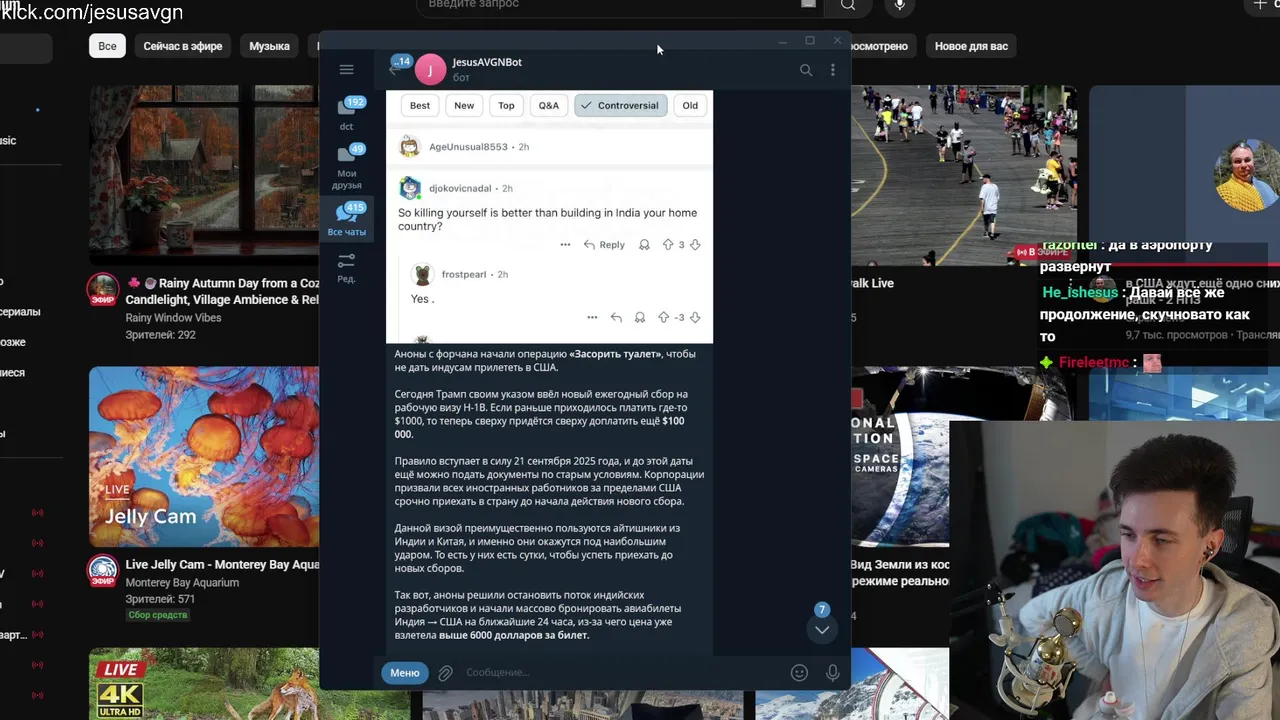Upvote frostpearl's Yes comment

(x=663, y=317)
